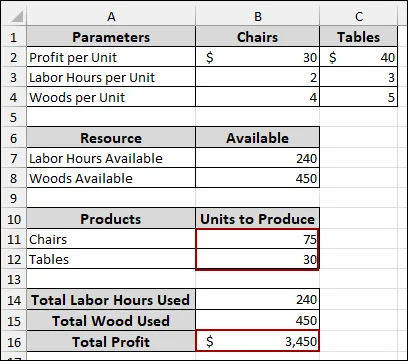Select Total Profit cell showing $3,450
Viewport: 408px width, 361px height.
257,341
